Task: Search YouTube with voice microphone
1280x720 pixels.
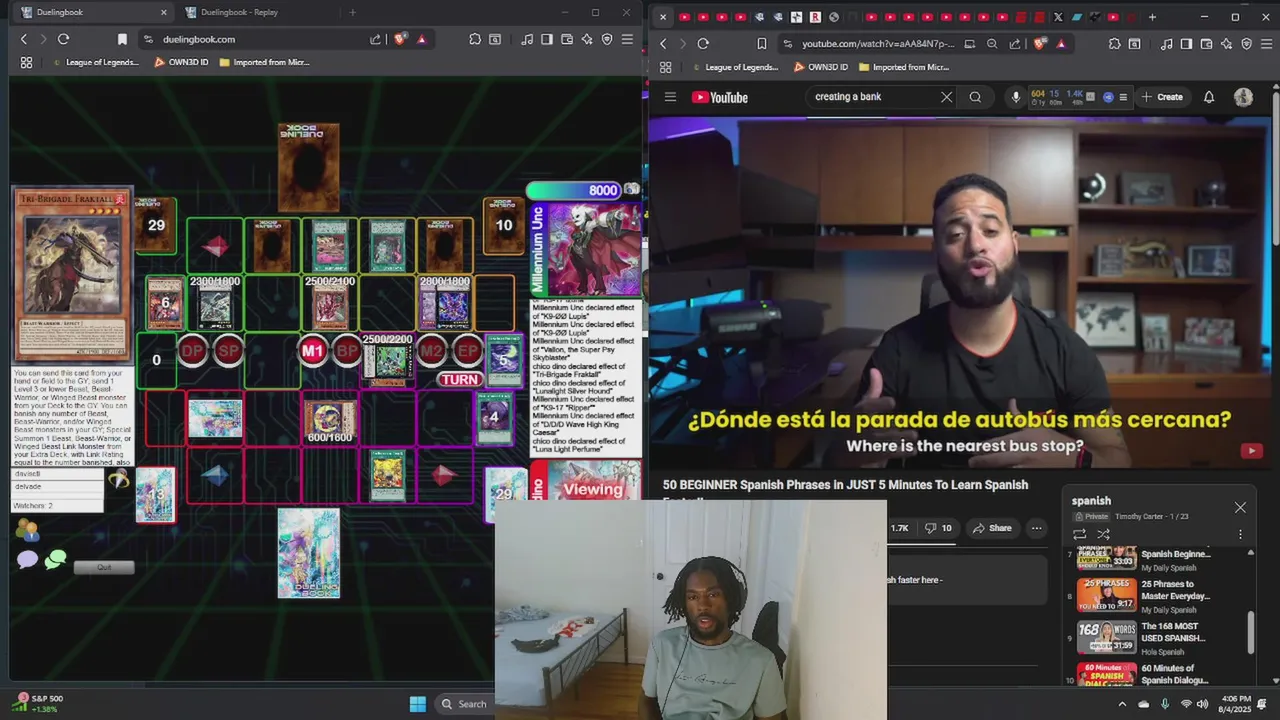Action: click(x=1016, y=97)
